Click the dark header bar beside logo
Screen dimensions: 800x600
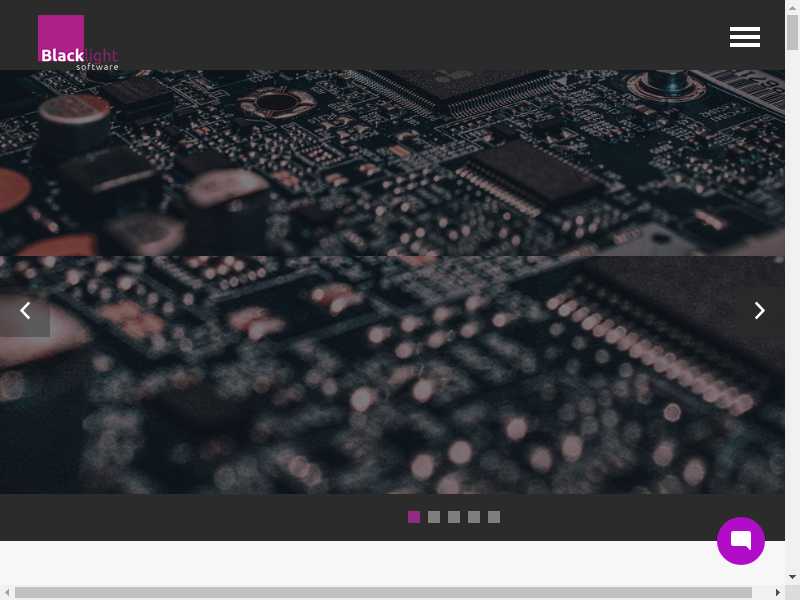[x=400, y=35]
